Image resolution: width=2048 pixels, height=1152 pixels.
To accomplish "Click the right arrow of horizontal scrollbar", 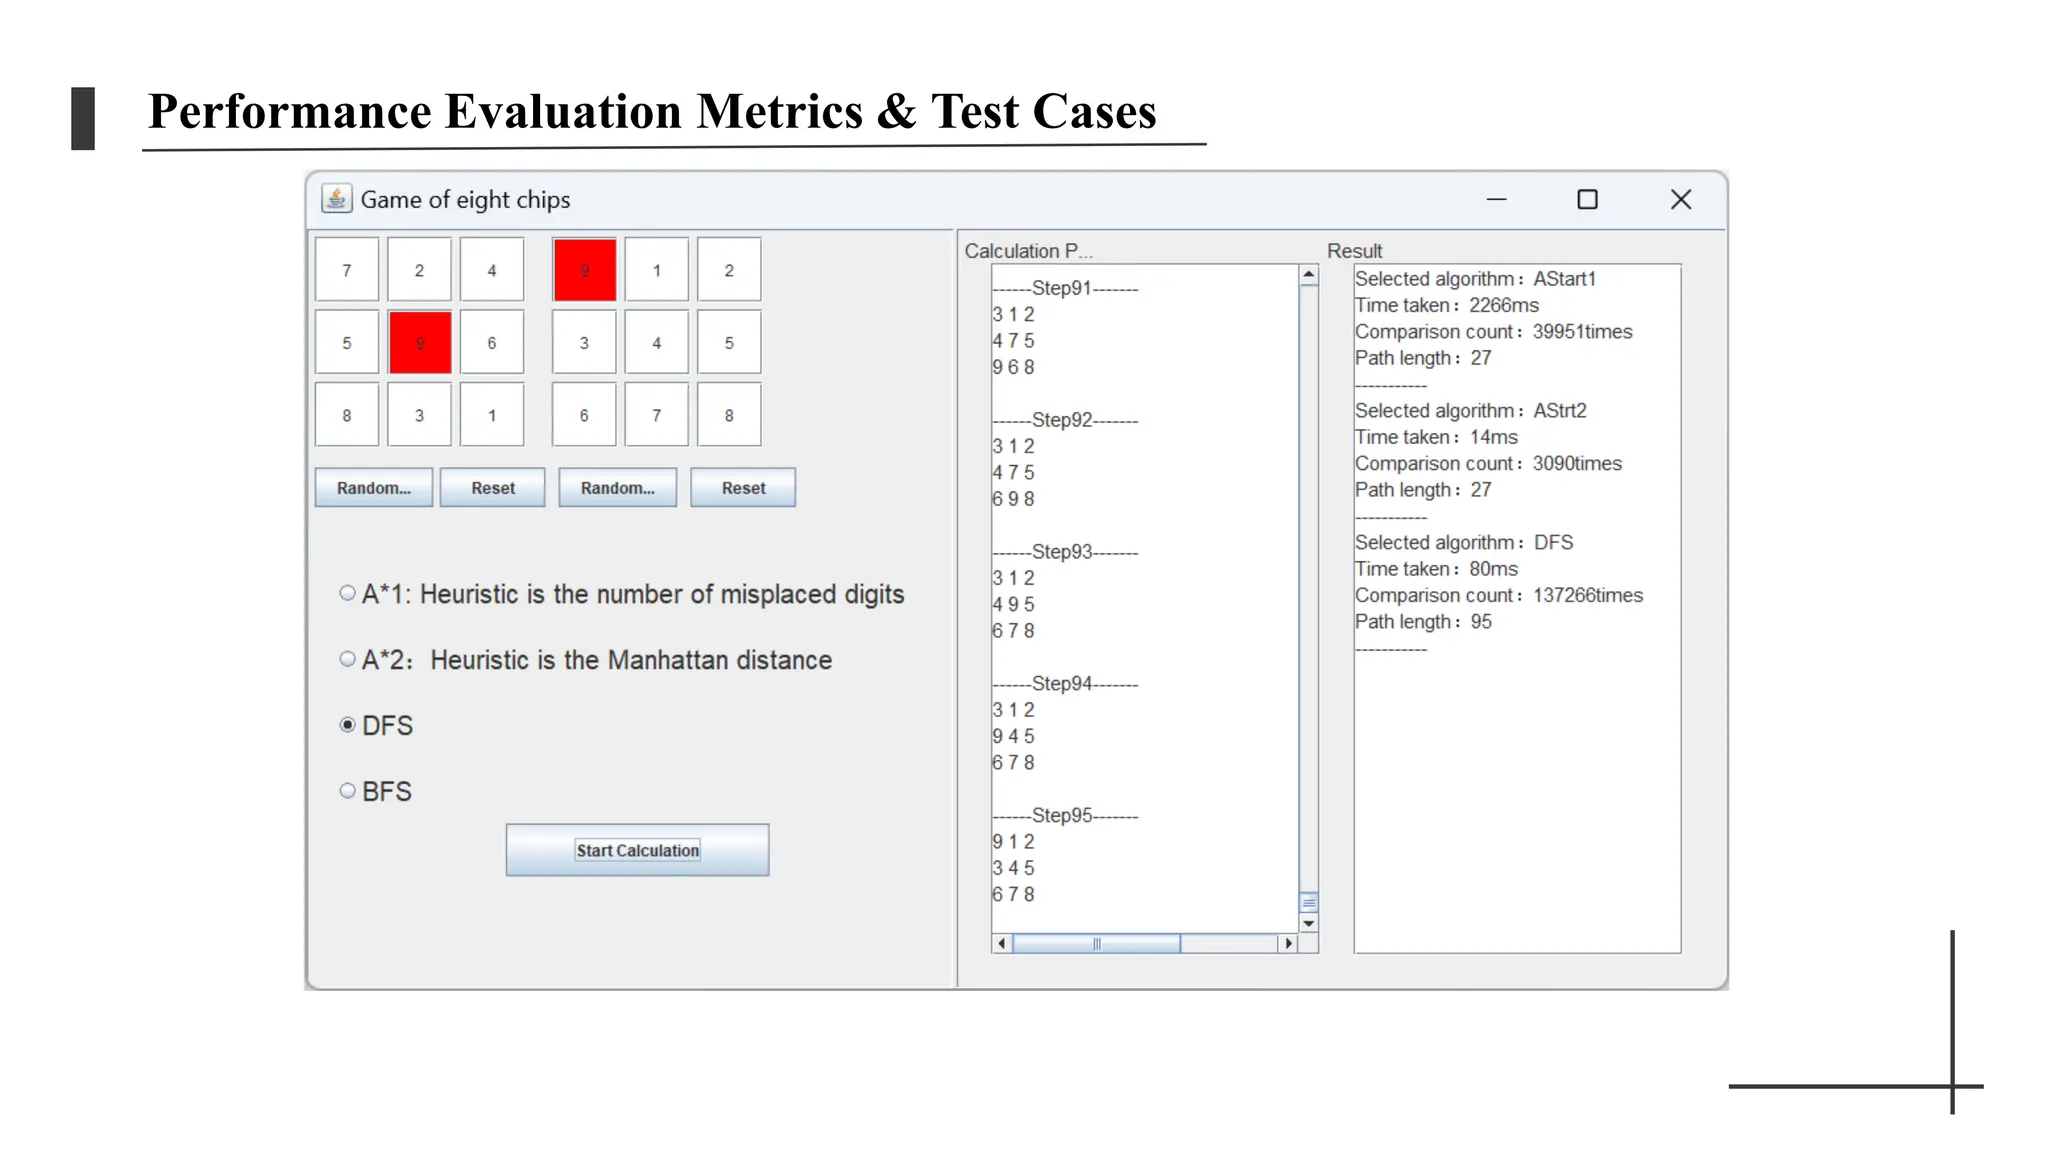I will (1288, 943).
